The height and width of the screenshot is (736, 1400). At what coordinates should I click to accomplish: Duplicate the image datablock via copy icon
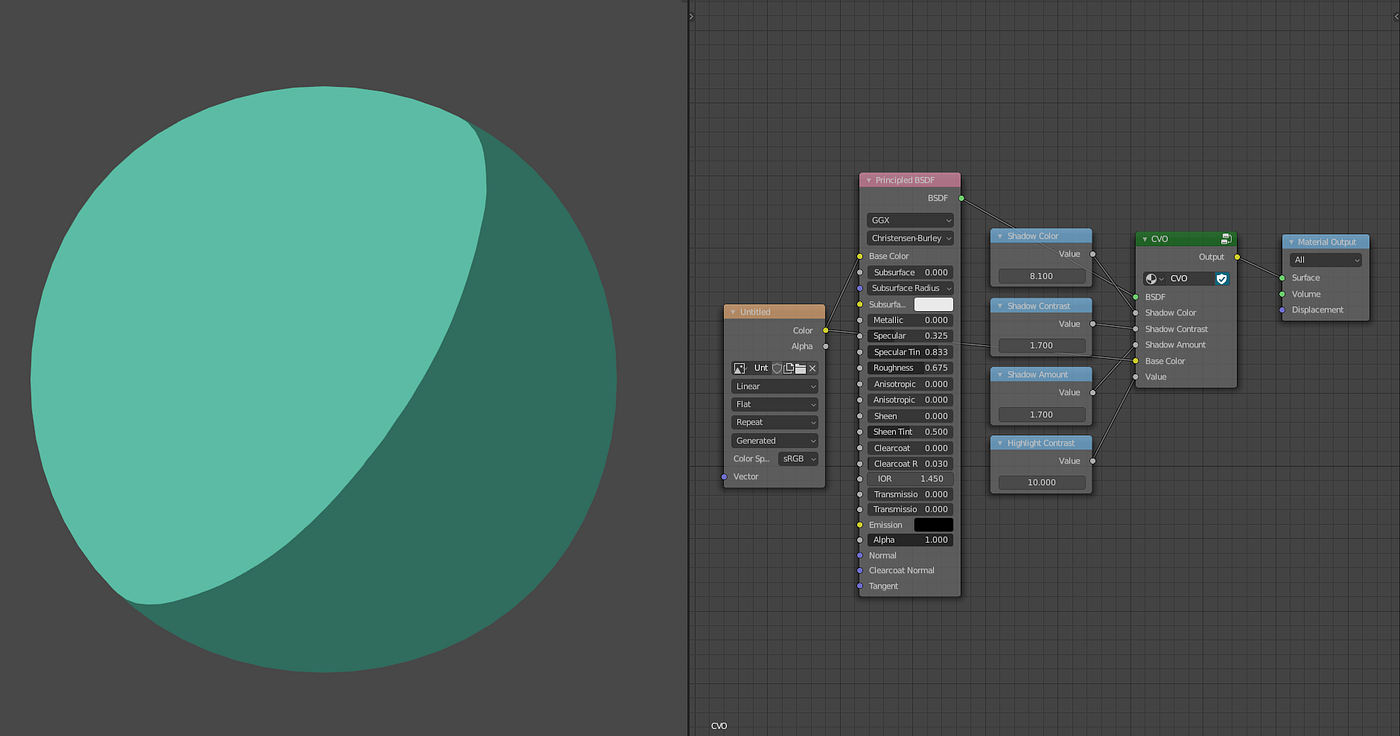[789, 368]
